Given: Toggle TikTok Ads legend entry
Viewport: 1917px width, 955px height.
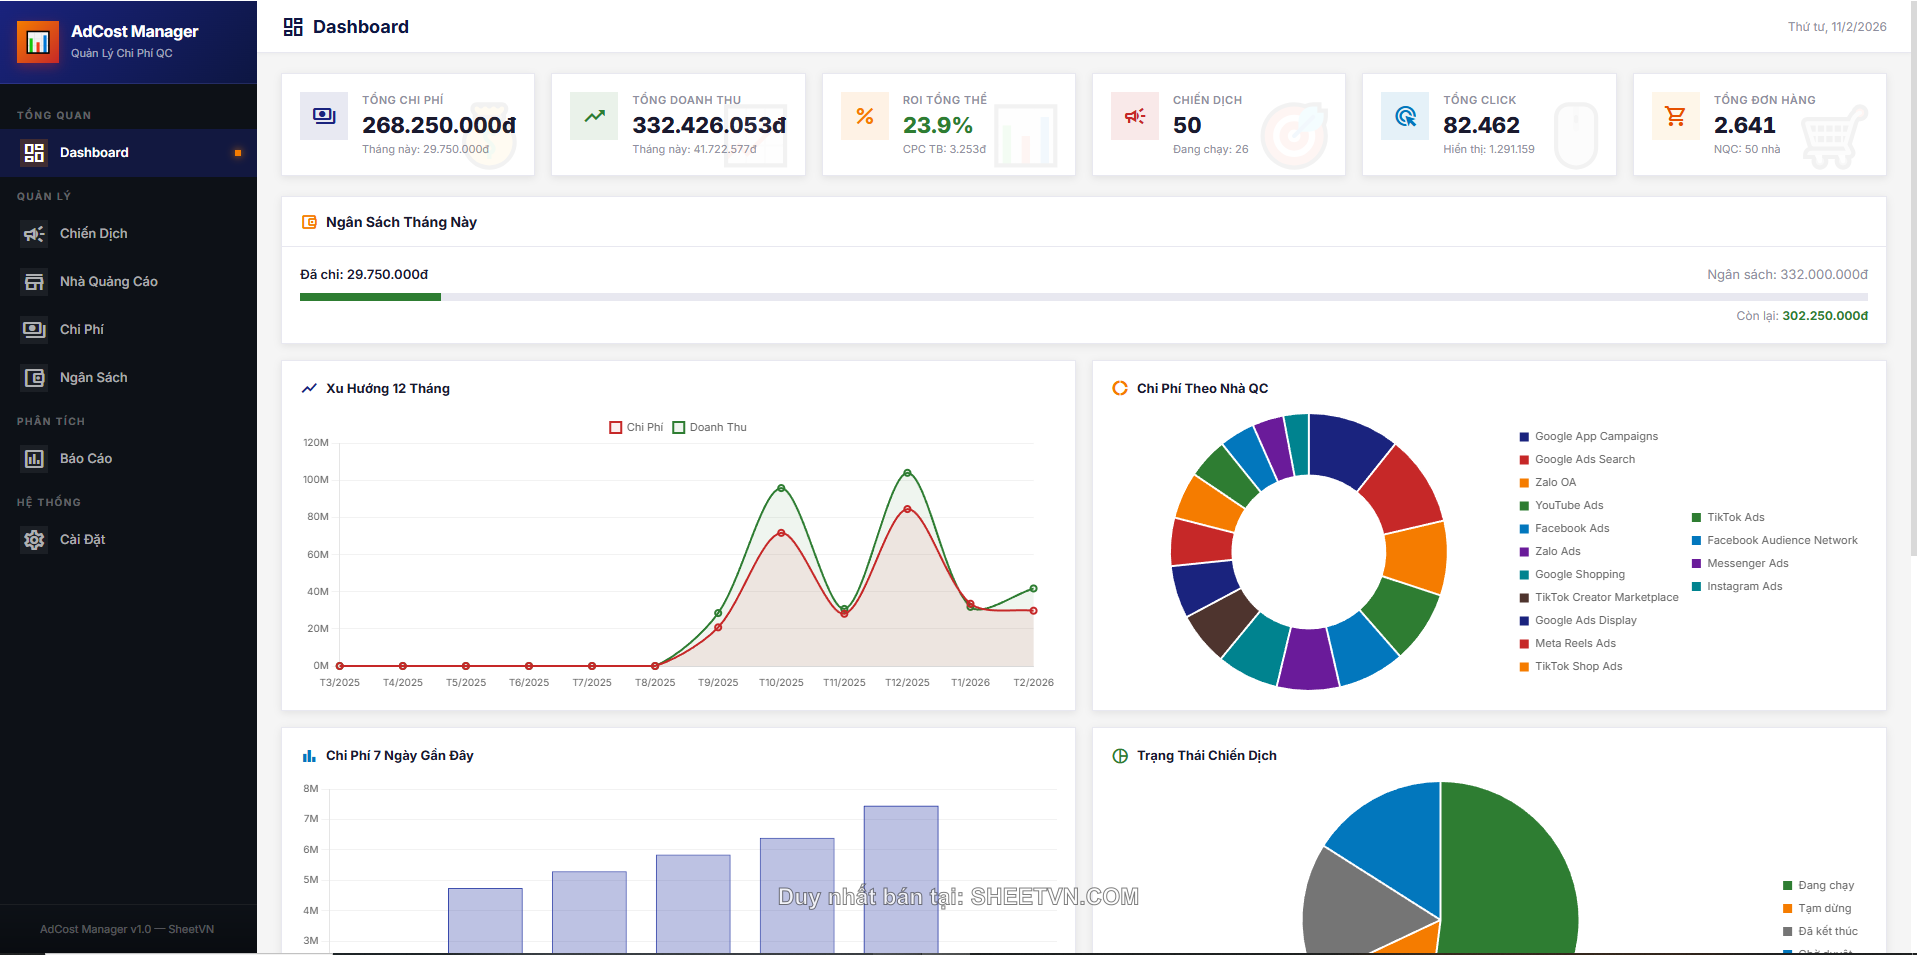Looking at the screenshot, I should tap(1735, 517).
